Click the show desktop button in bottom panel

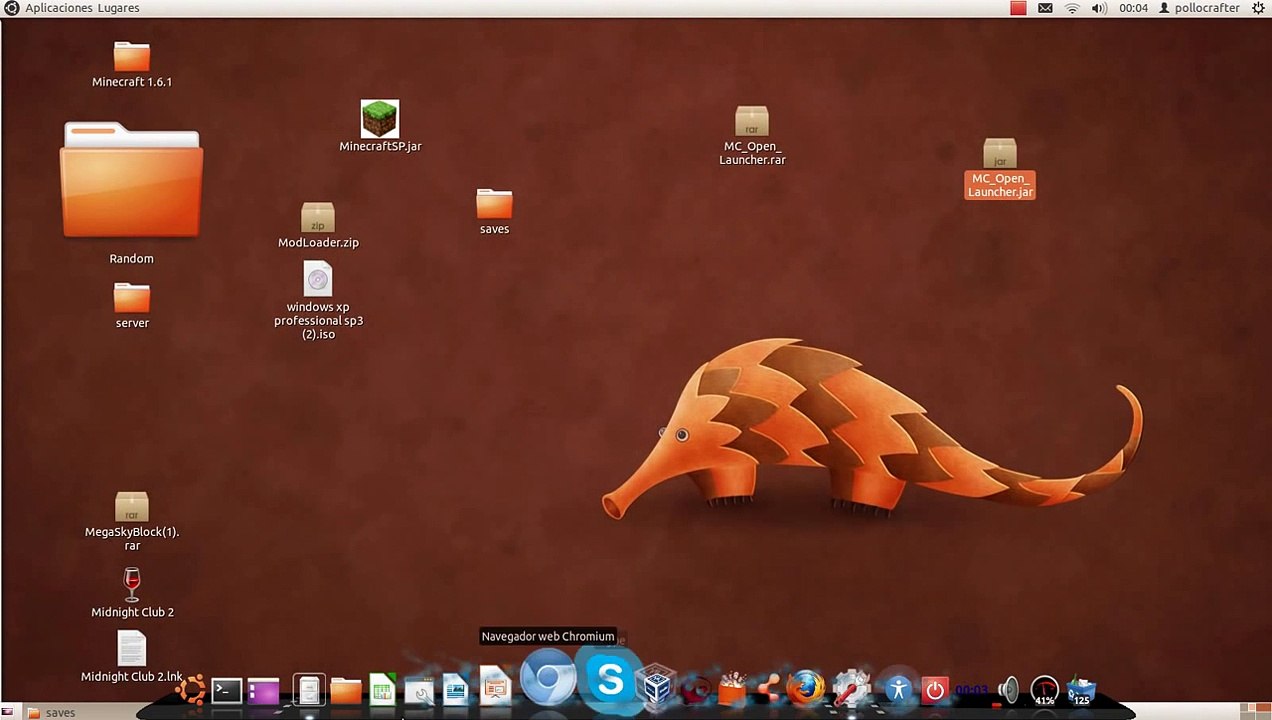[8, 712]
